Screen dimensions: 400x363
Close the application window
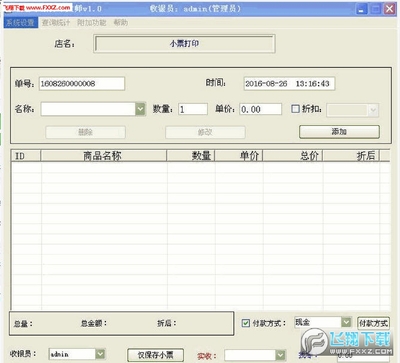coord(389,9)
